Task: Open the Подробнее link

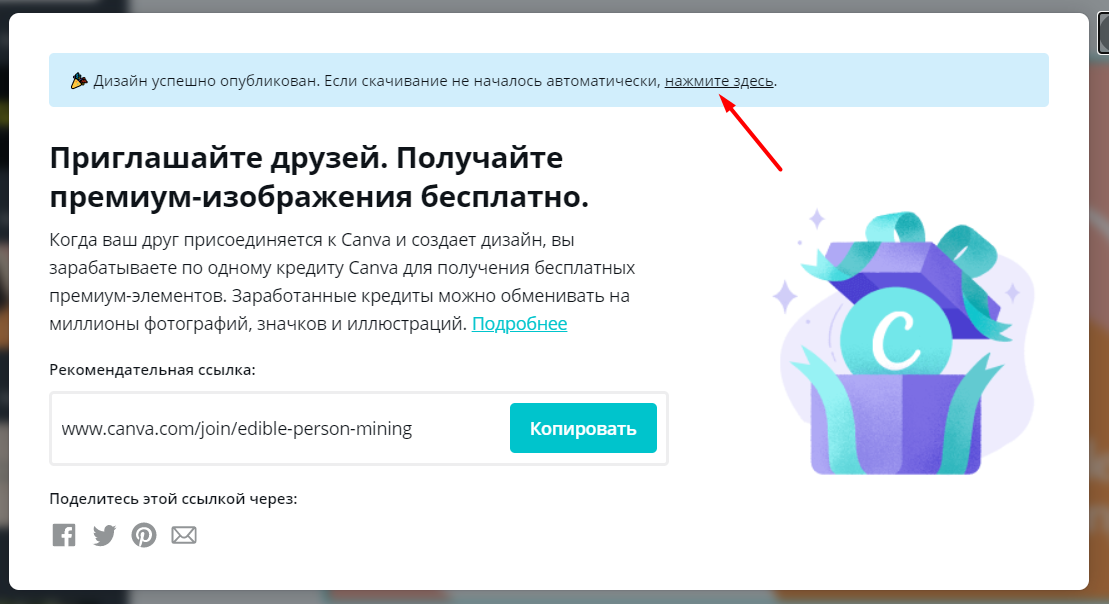Action: pyautogui.click(x=519, y=323)
